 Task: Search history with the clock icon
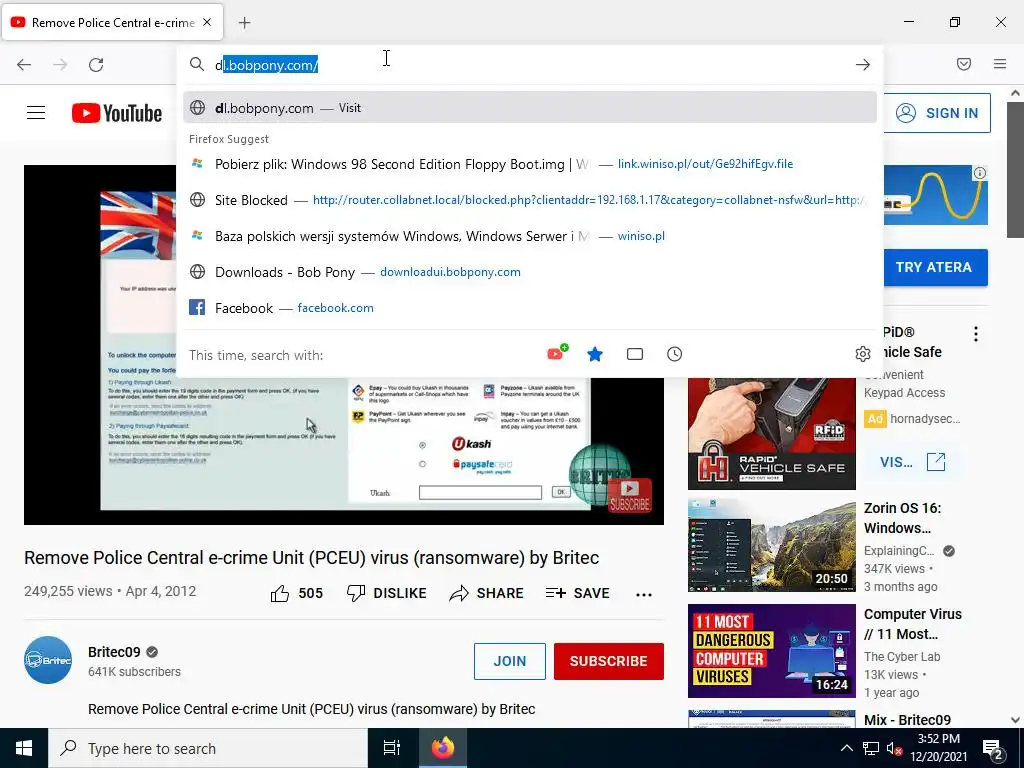[x=675, y=354]
